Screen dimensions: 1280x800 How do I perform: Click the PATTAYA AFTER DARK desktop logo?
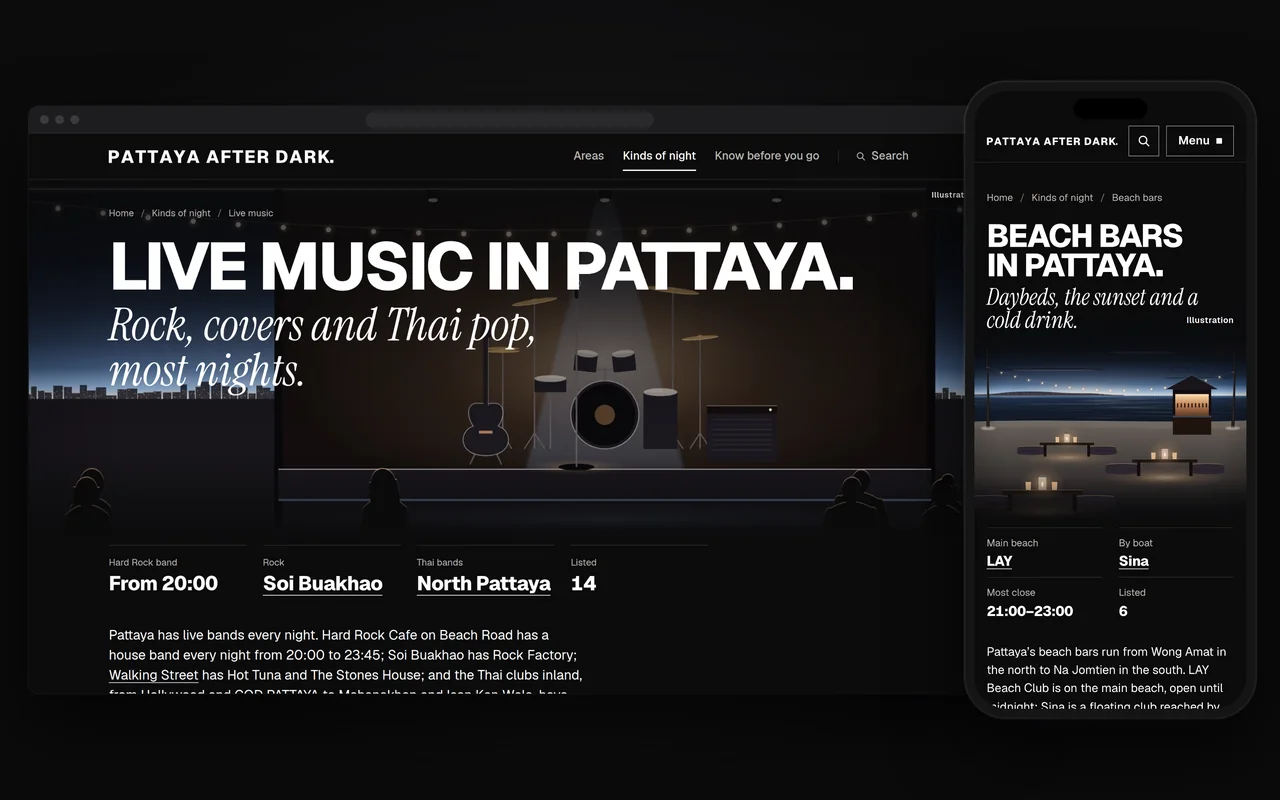pyautogui.click(x=221, y=156)
